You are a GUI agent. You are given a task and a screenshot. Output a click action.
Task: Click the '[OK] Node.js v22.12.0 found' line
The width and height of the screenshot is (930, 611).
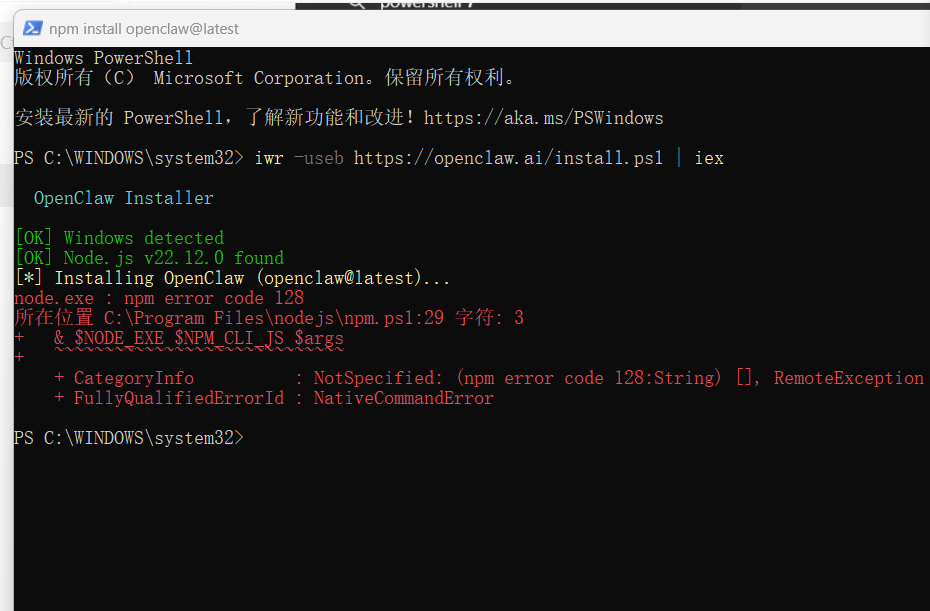click(x=149, y=258)
